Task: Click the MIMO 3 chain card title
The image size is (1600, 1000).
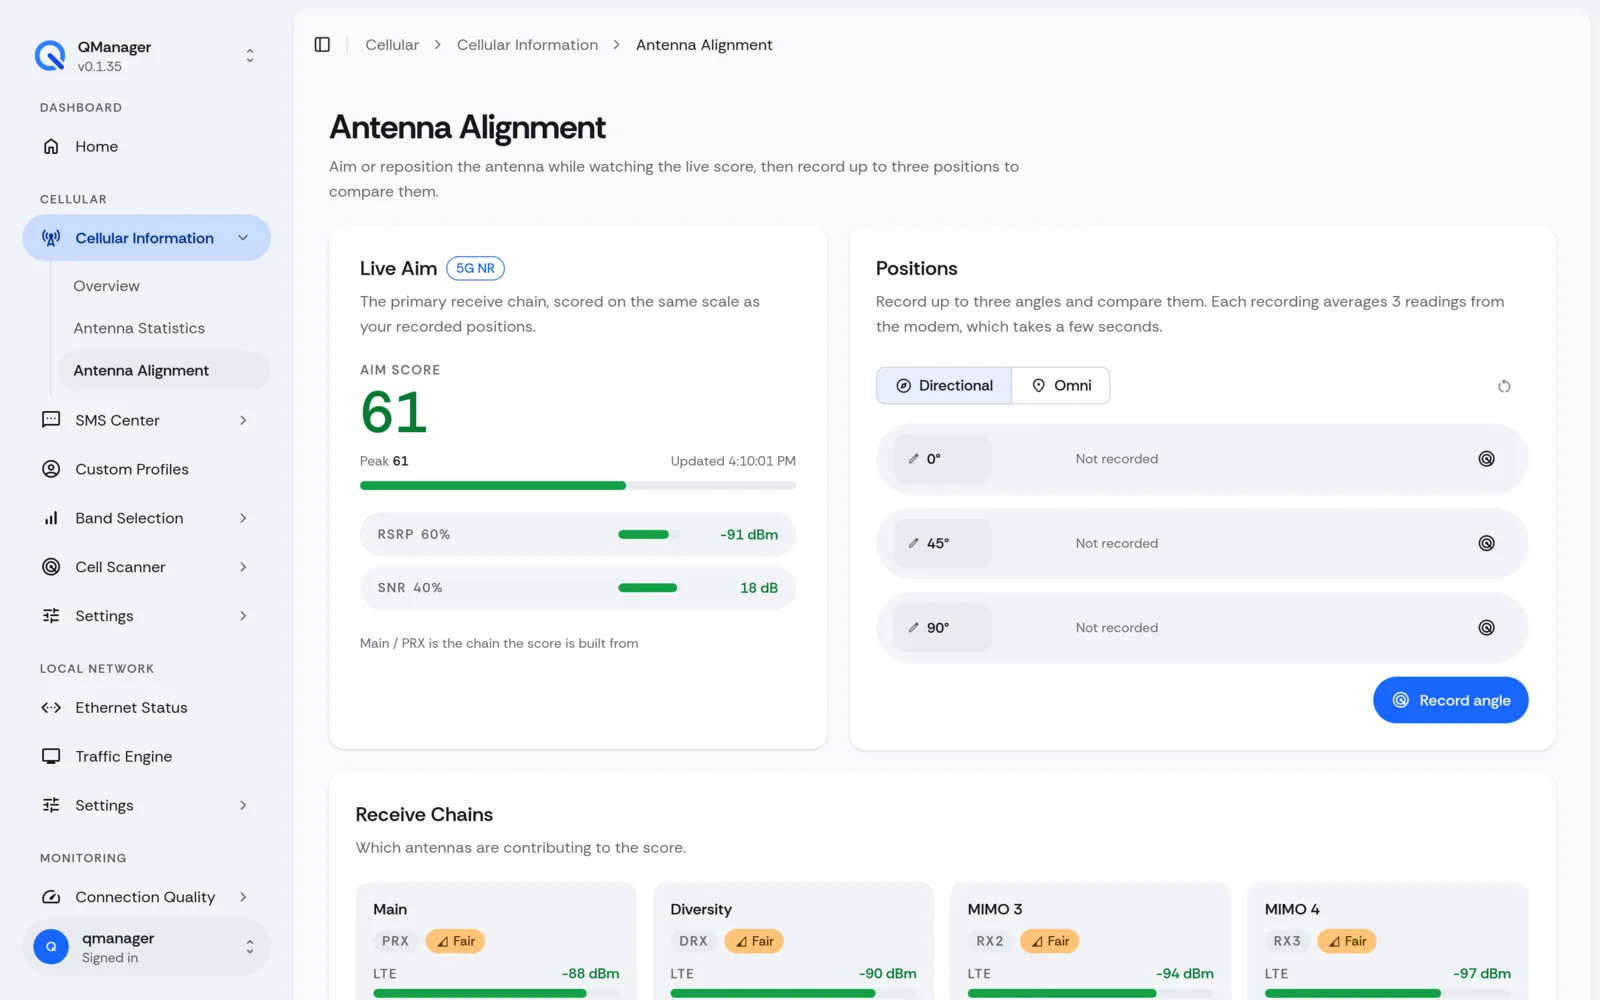Action: [x=995, y=909]
